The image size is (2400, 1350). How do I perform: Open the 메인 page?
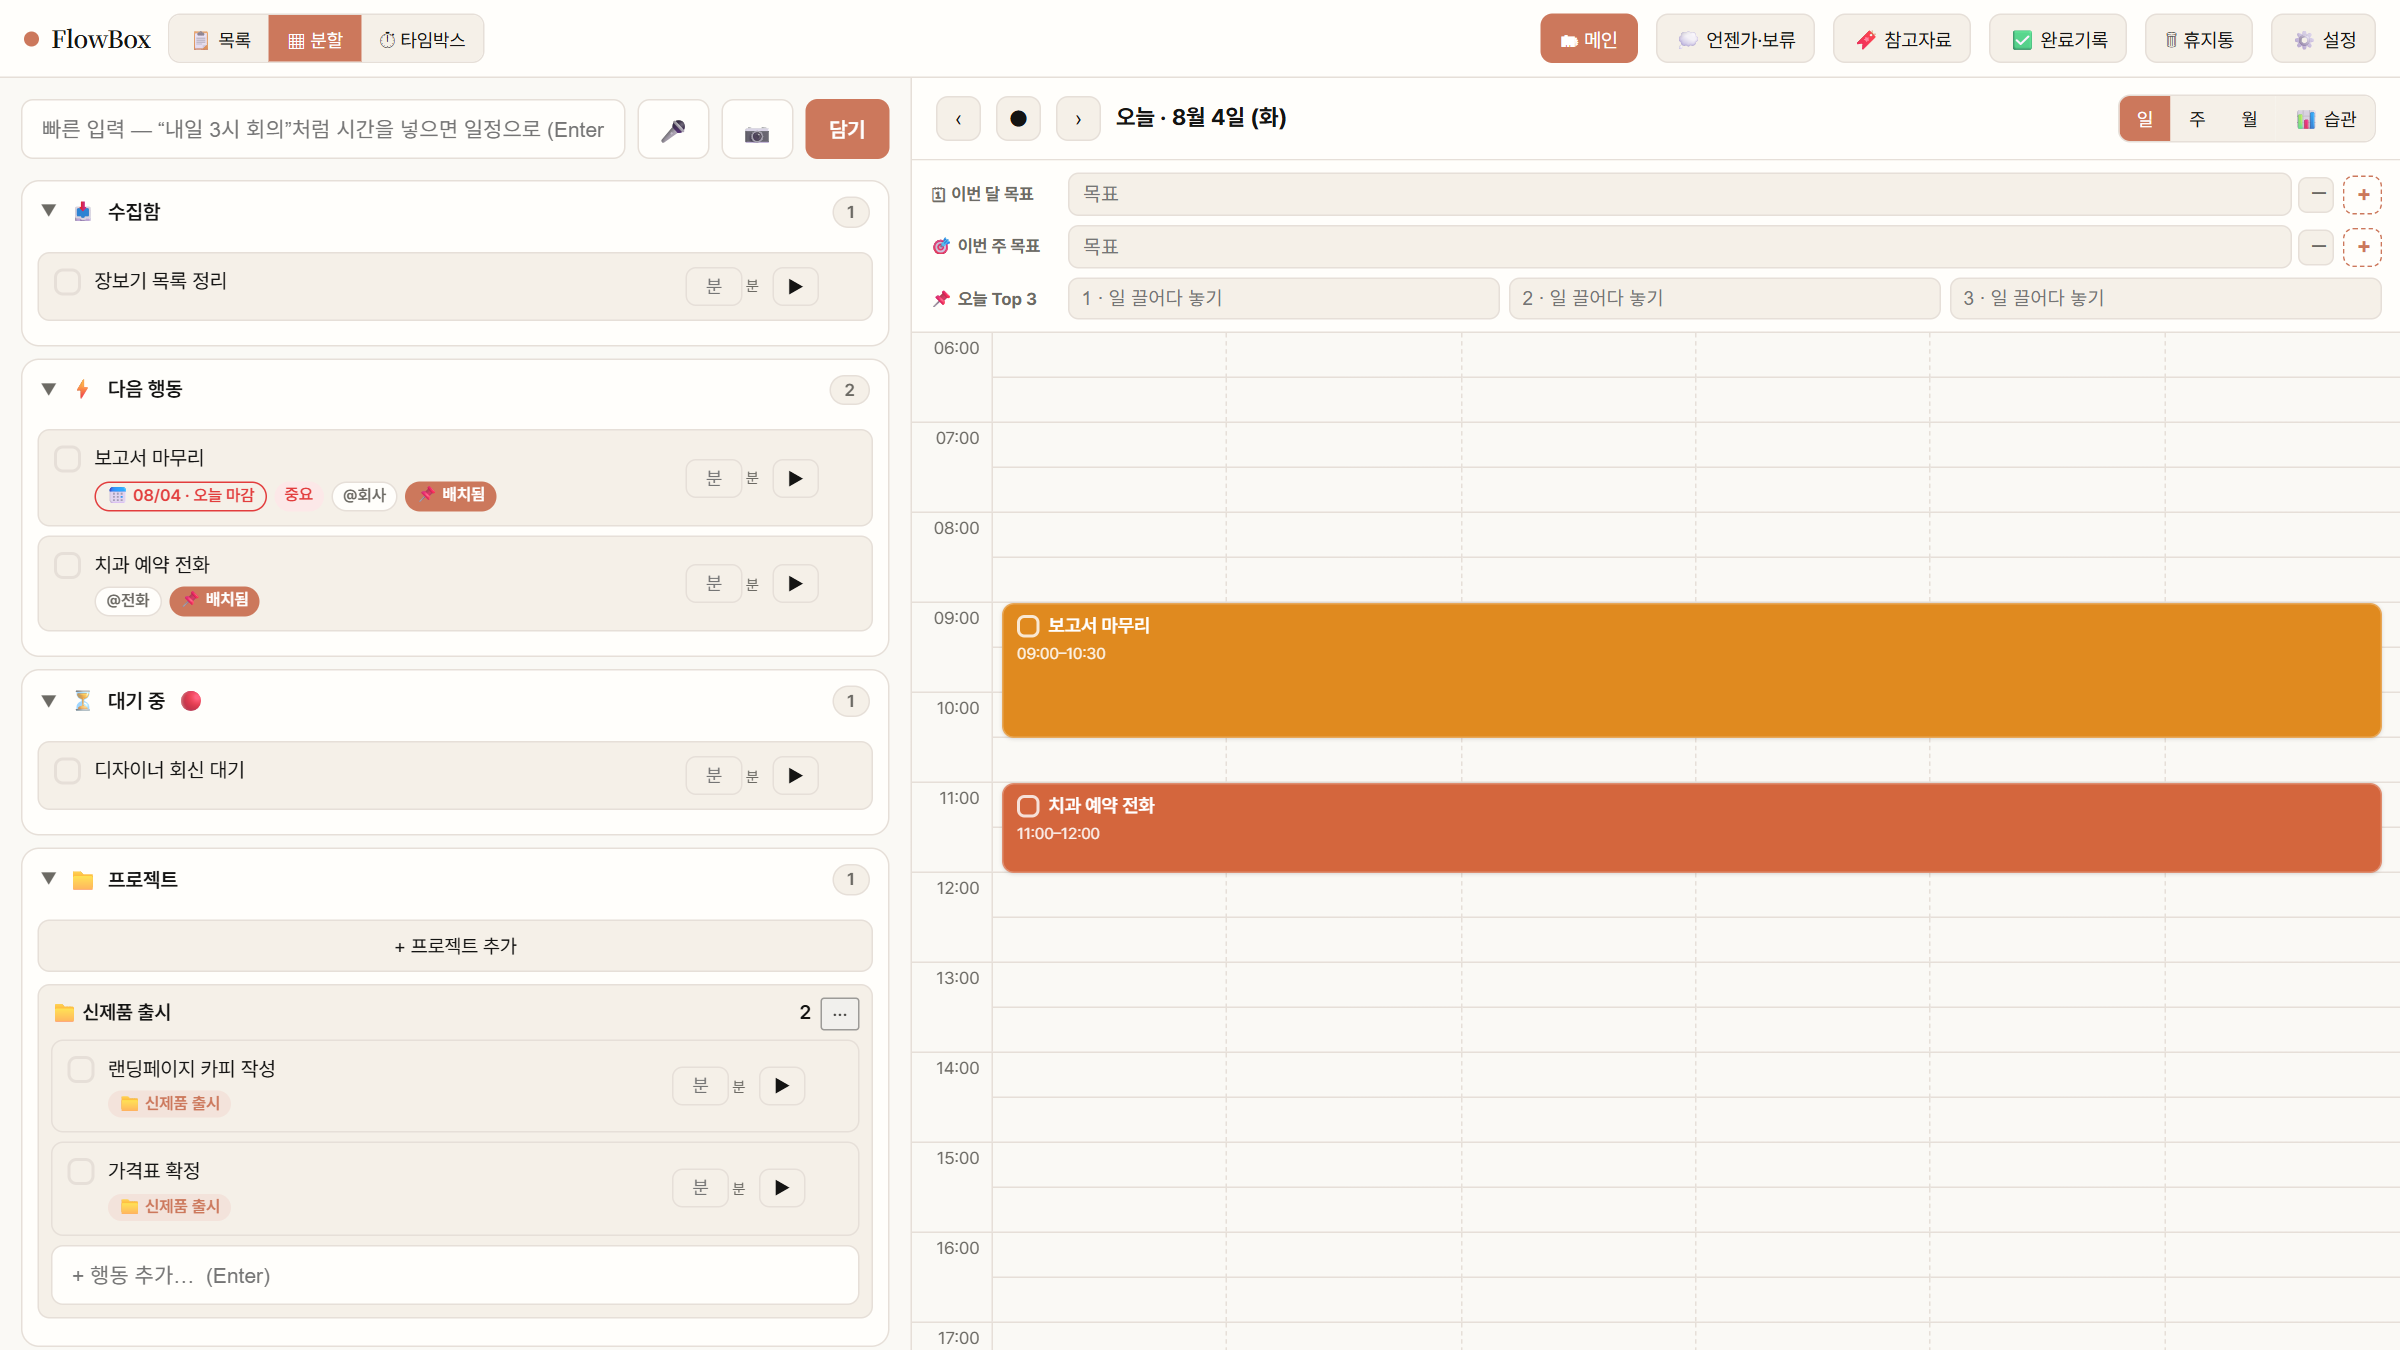[x=1588, y=39]
